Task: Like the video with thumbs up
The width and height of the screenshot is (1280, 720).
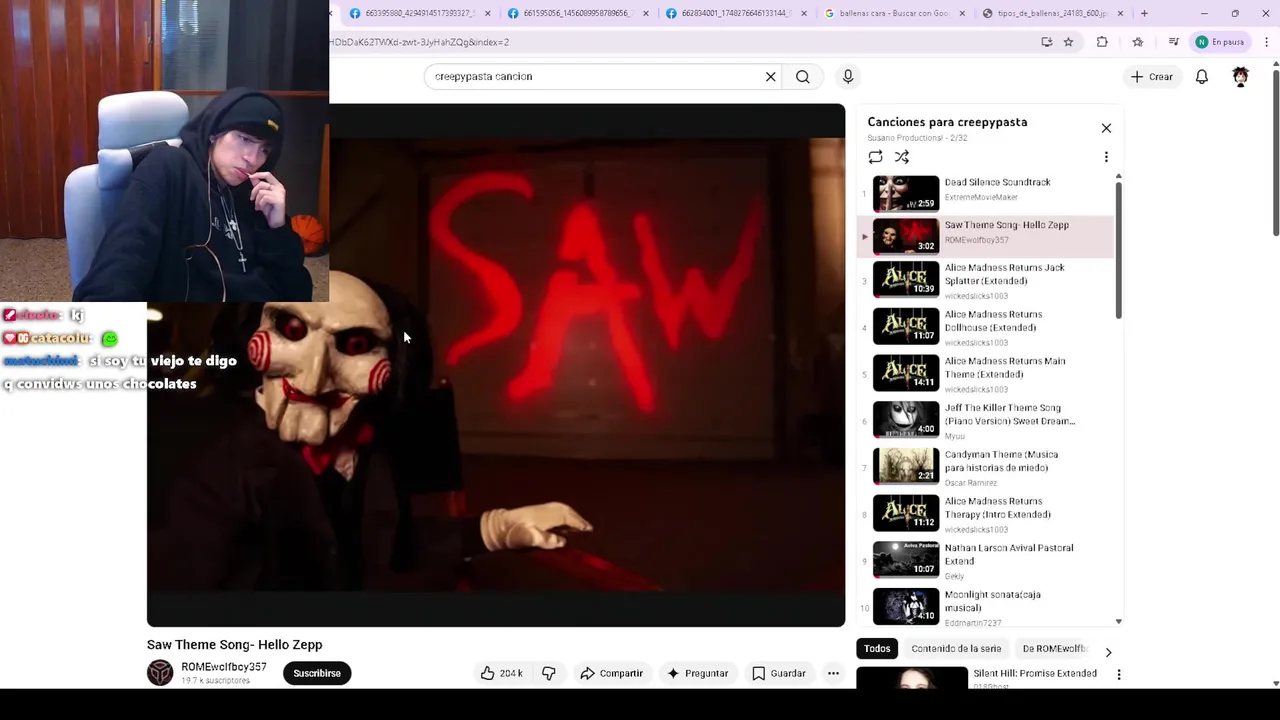Action: [502, 673]
